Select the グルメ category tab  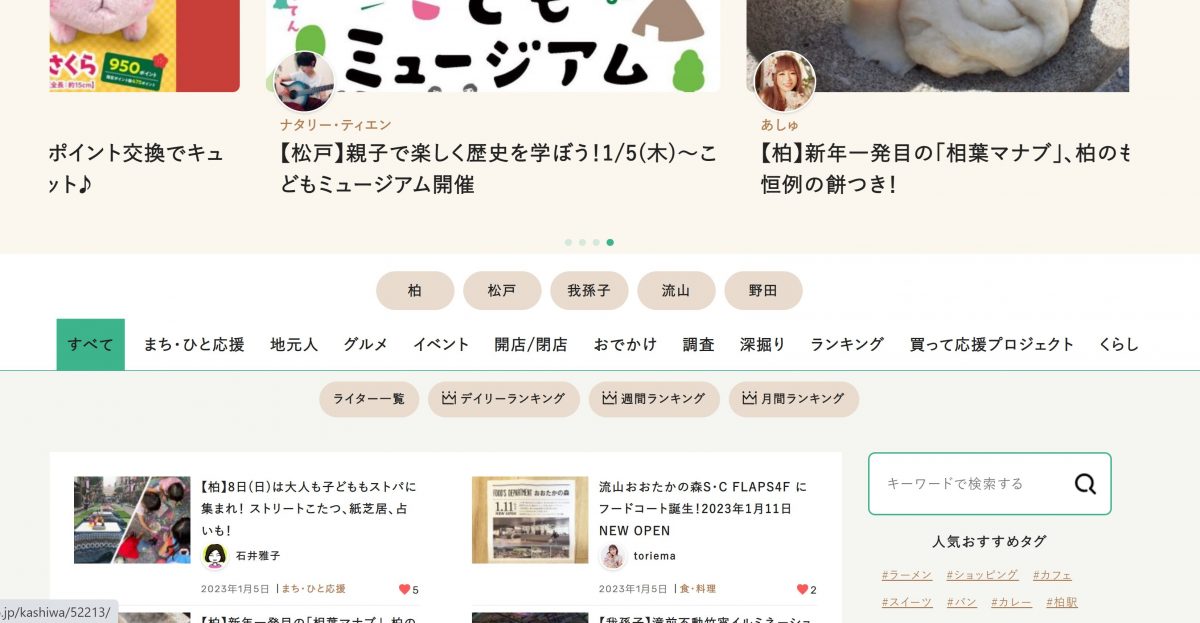366,344
